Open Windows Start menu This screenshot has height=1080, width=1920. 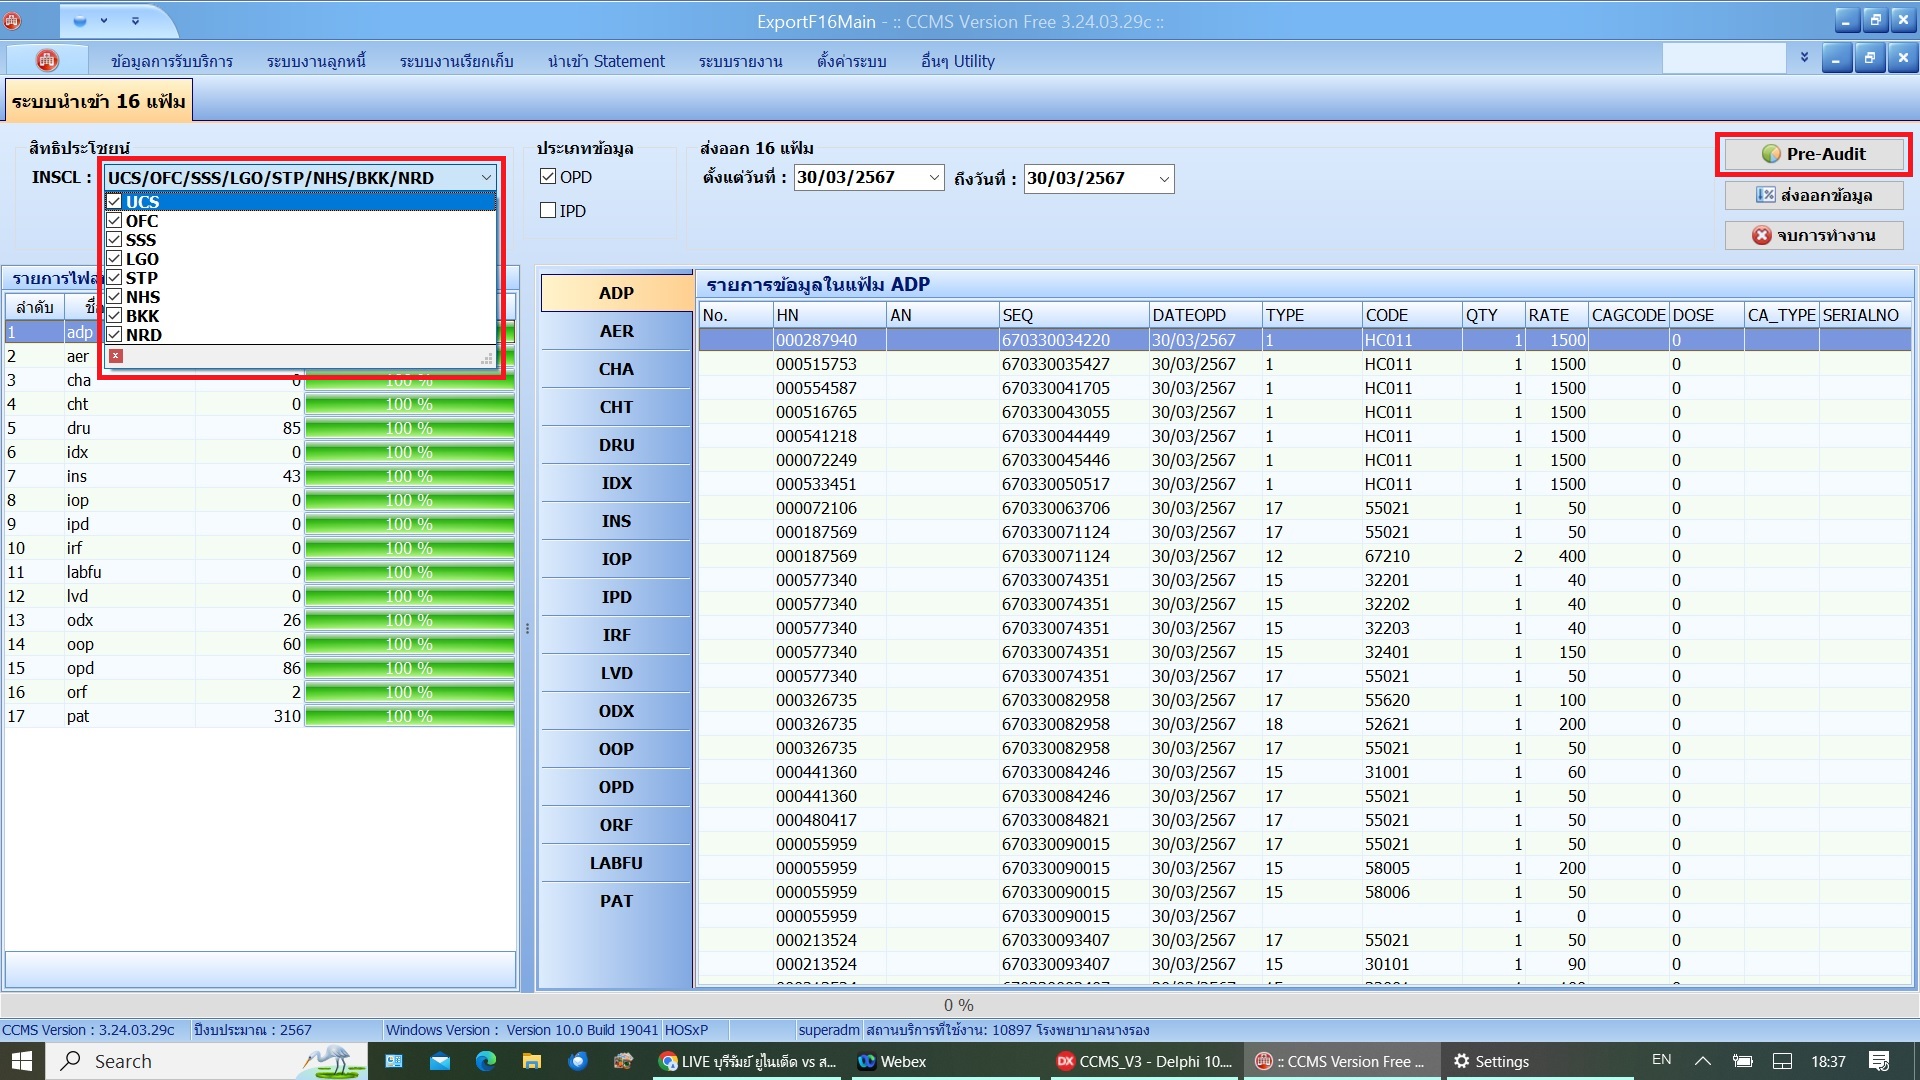(22, 1061)
